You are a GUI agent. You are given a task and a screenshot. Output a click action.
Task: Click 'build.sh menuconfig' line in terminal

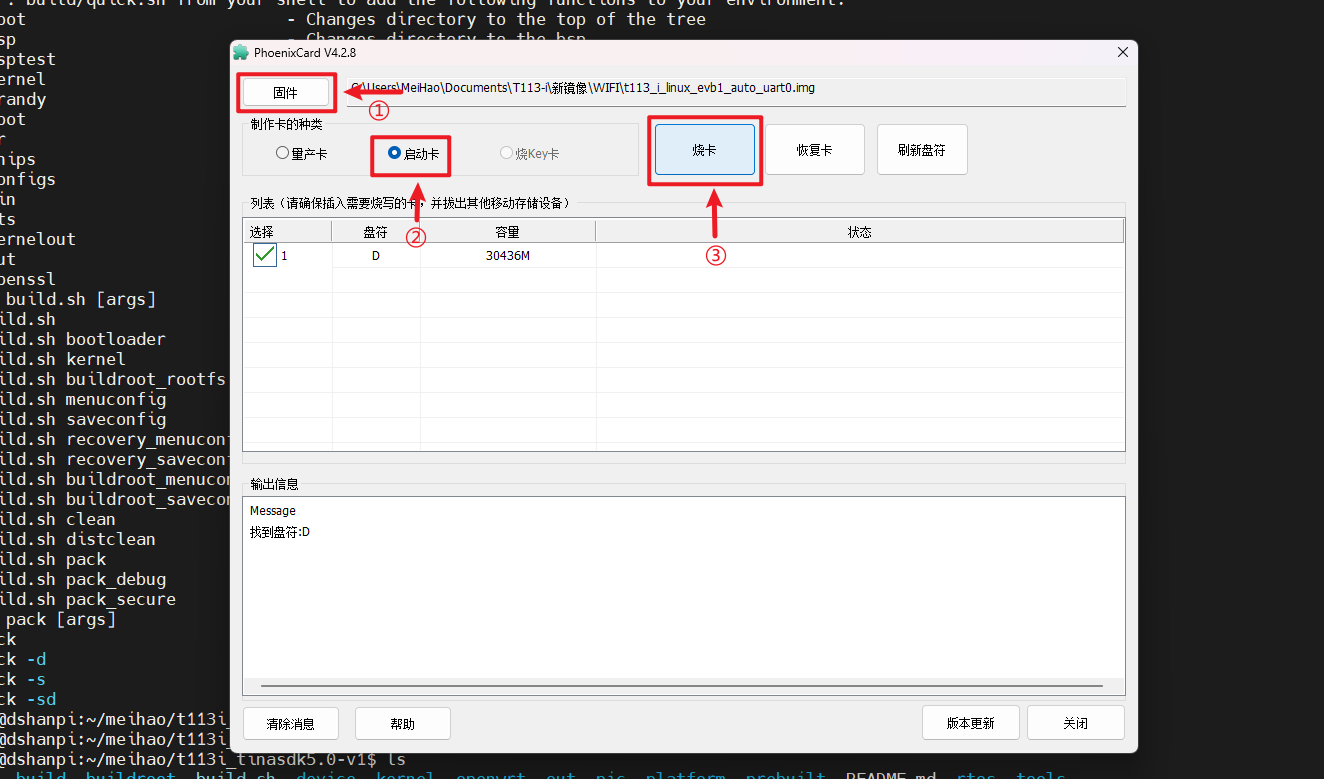point(83,399)
